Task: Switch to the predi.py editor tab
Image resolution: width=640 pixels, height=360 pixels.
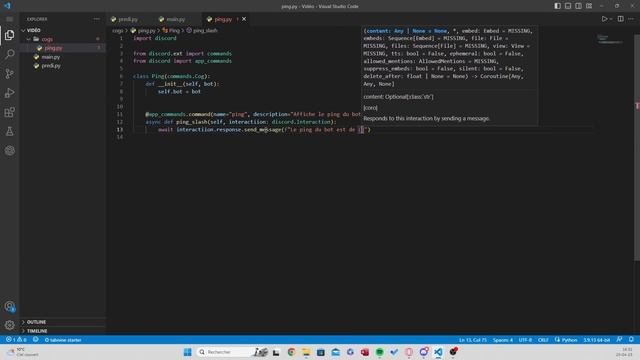Action: tap(128, 19)
